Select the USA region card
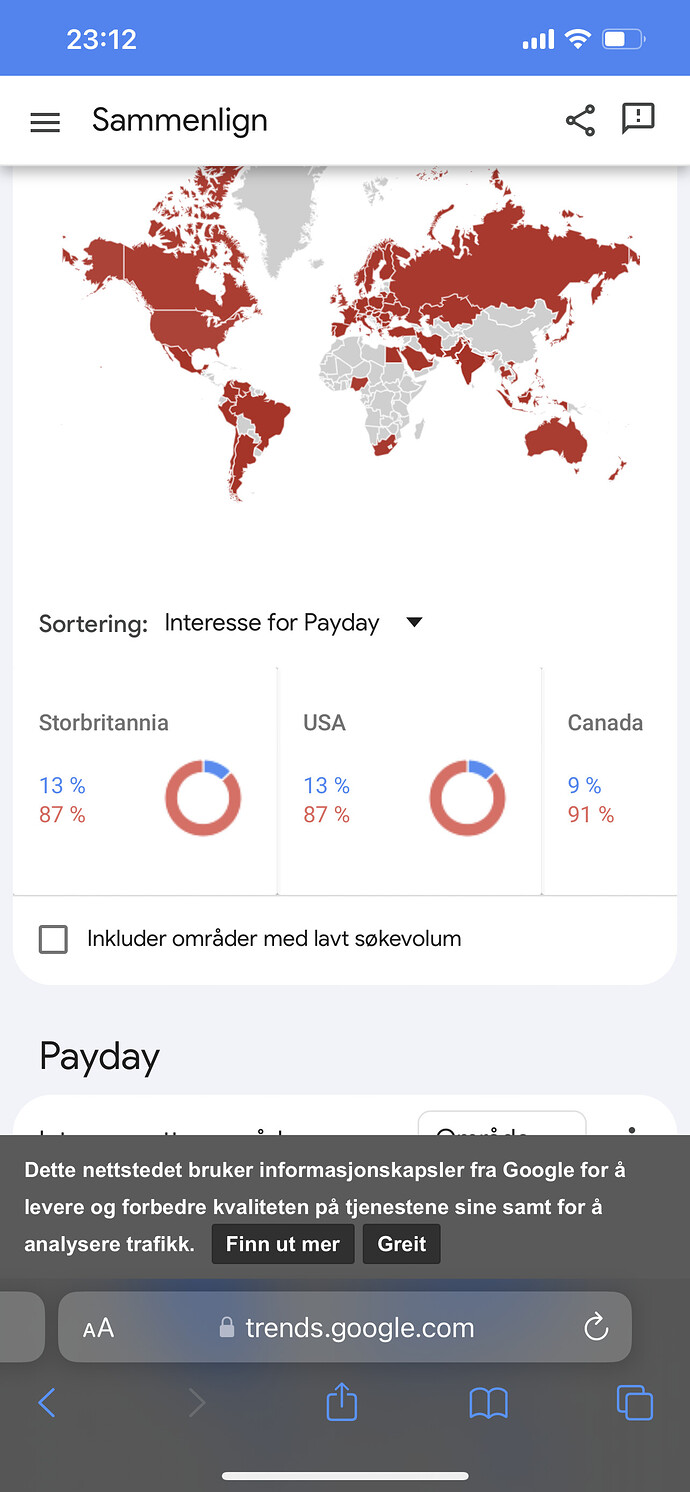This screenshot has width=690, height=1492. point(410,781)
